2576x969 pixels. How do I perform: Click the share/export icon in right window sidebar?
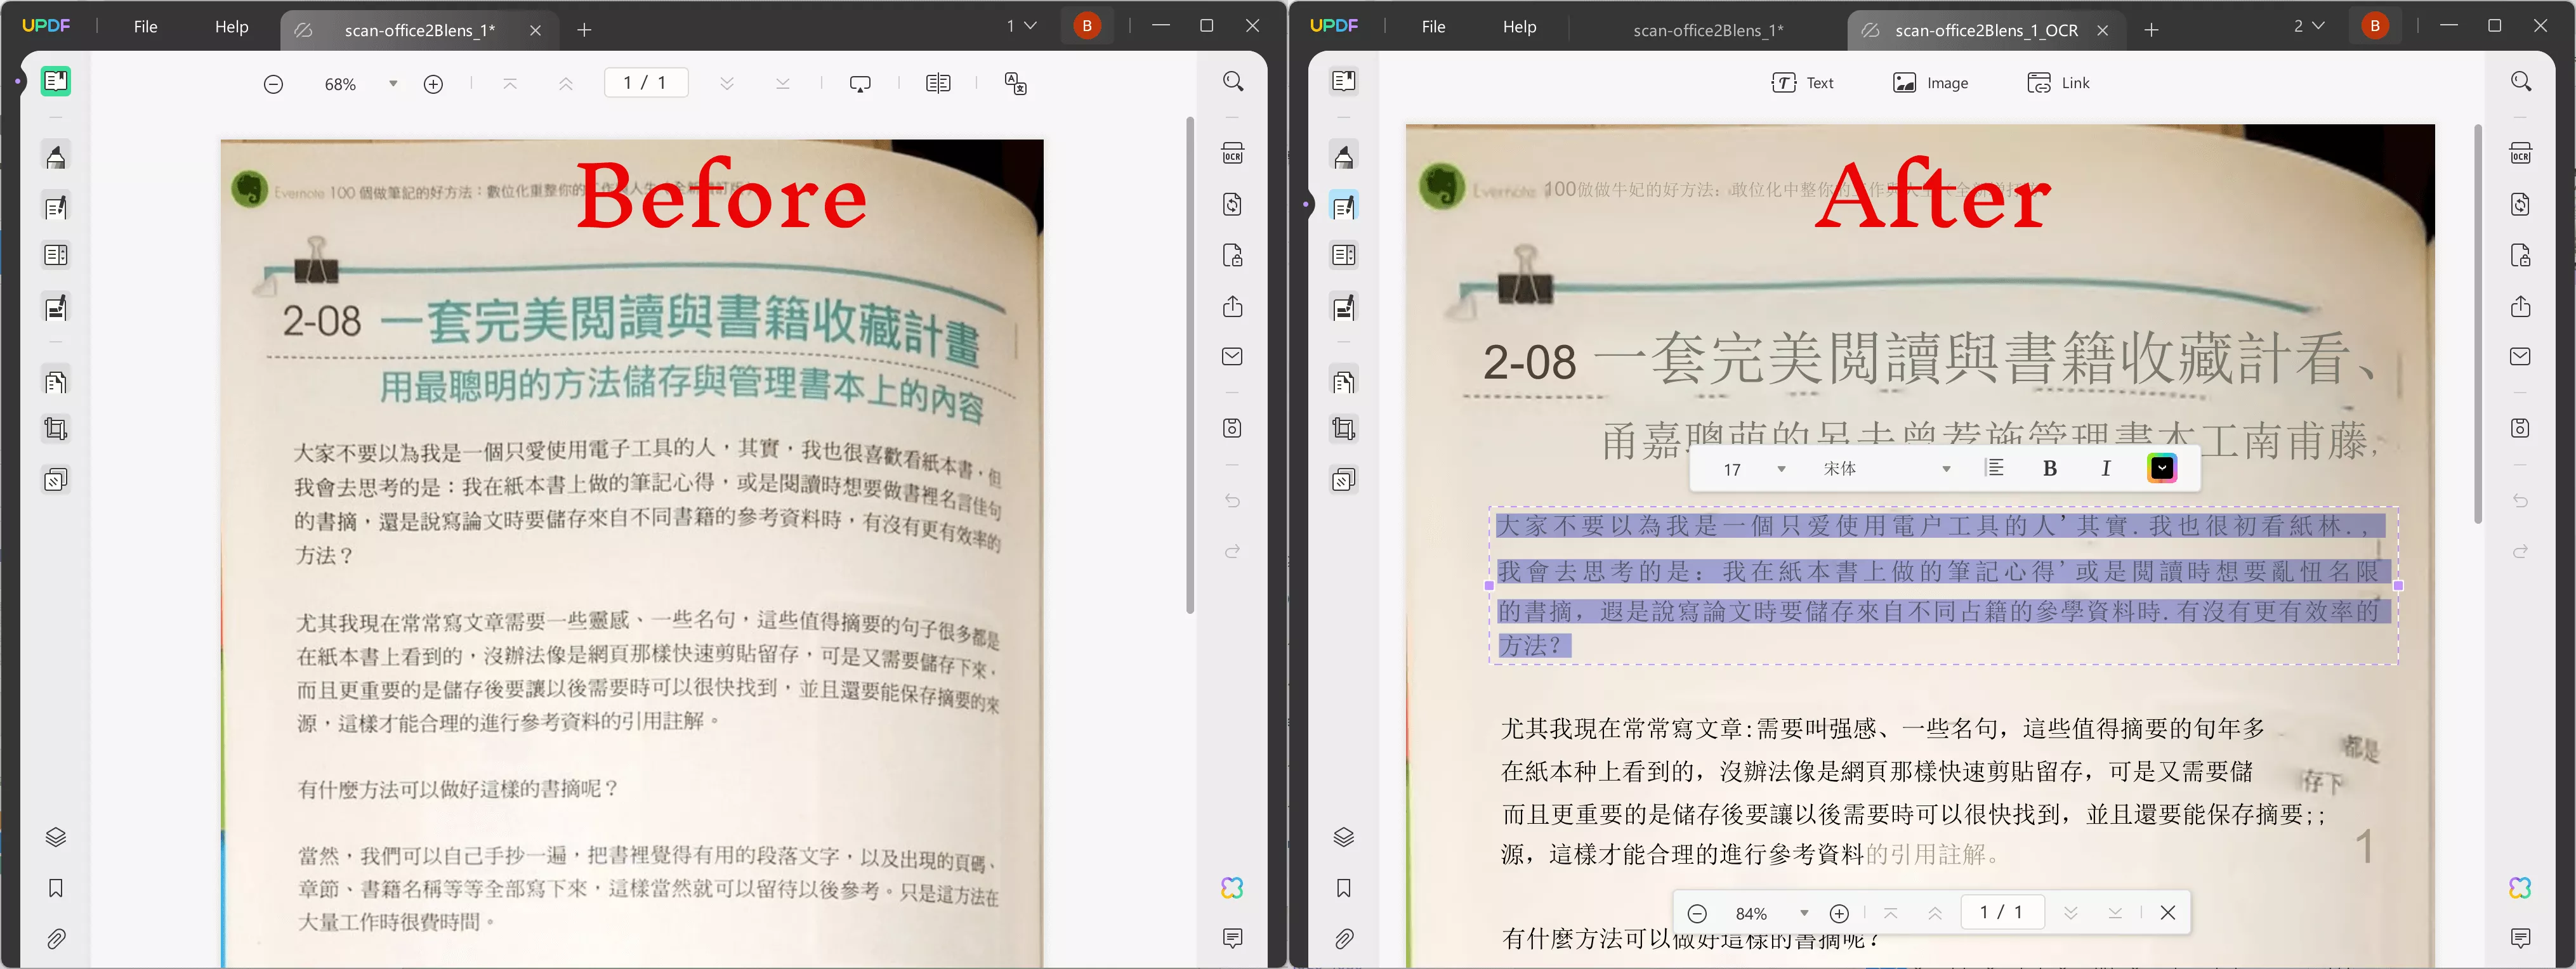2520,307
